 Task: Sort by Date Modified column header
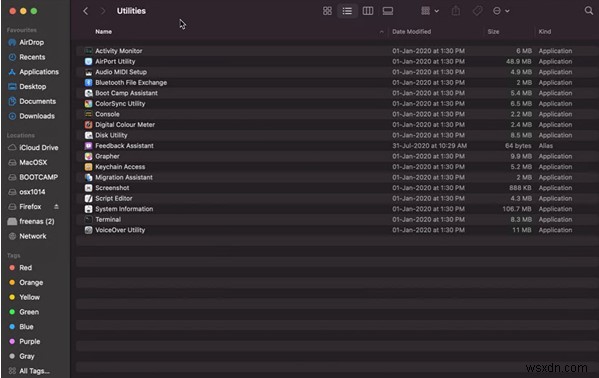click(x=411, y=32)
